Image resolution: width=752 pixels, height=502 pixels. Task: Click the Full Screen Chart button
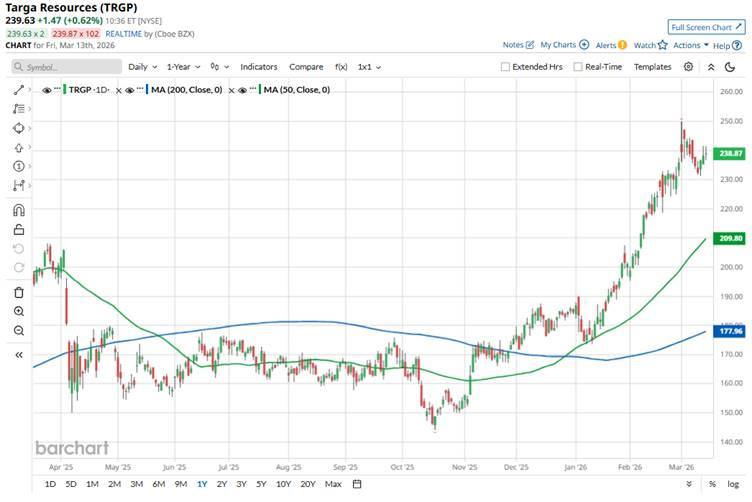point(705,26)
